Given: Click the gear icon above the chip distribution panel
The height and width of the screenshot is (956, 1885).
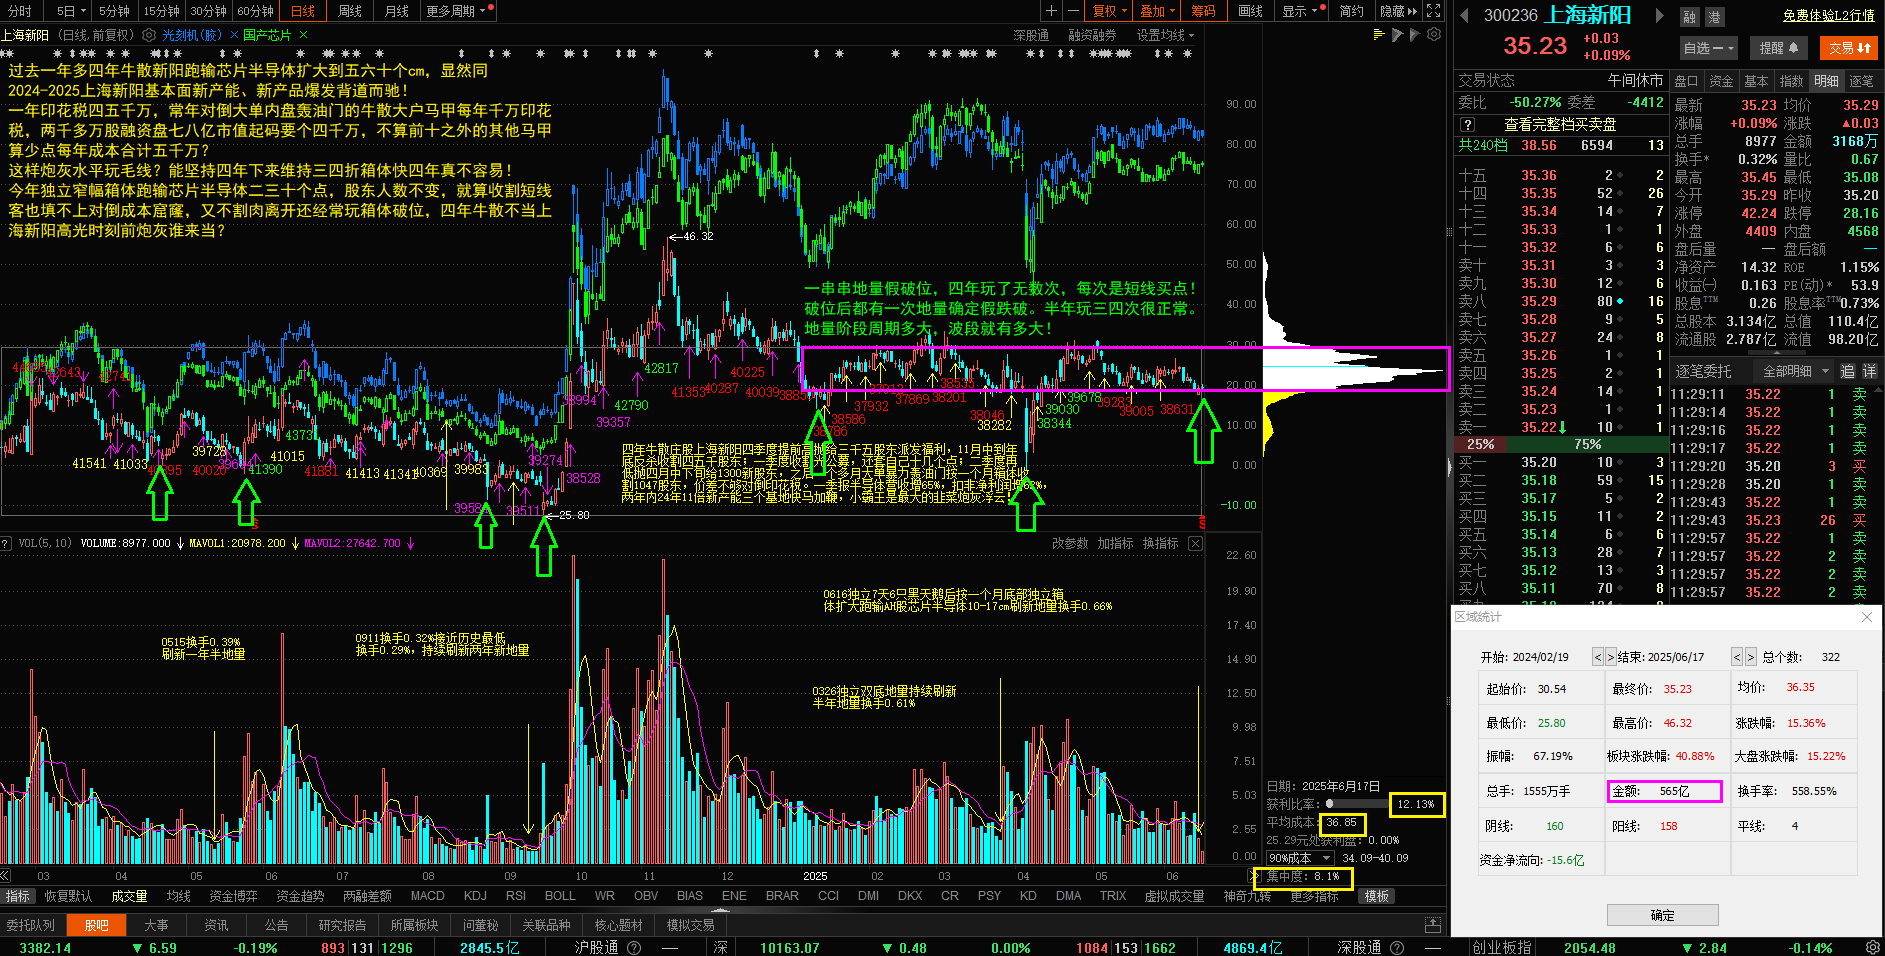Looking at the screenshot, I should pos(1434,34).
